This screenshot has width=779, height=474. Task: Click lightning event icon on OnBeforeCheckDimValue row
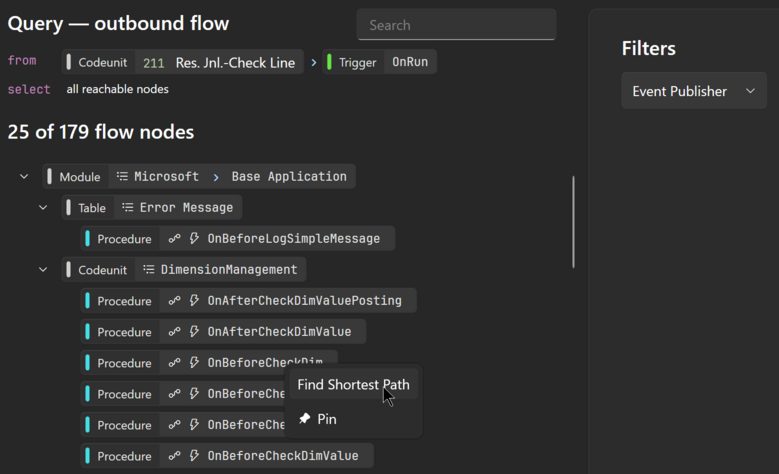tap(194, 456)
